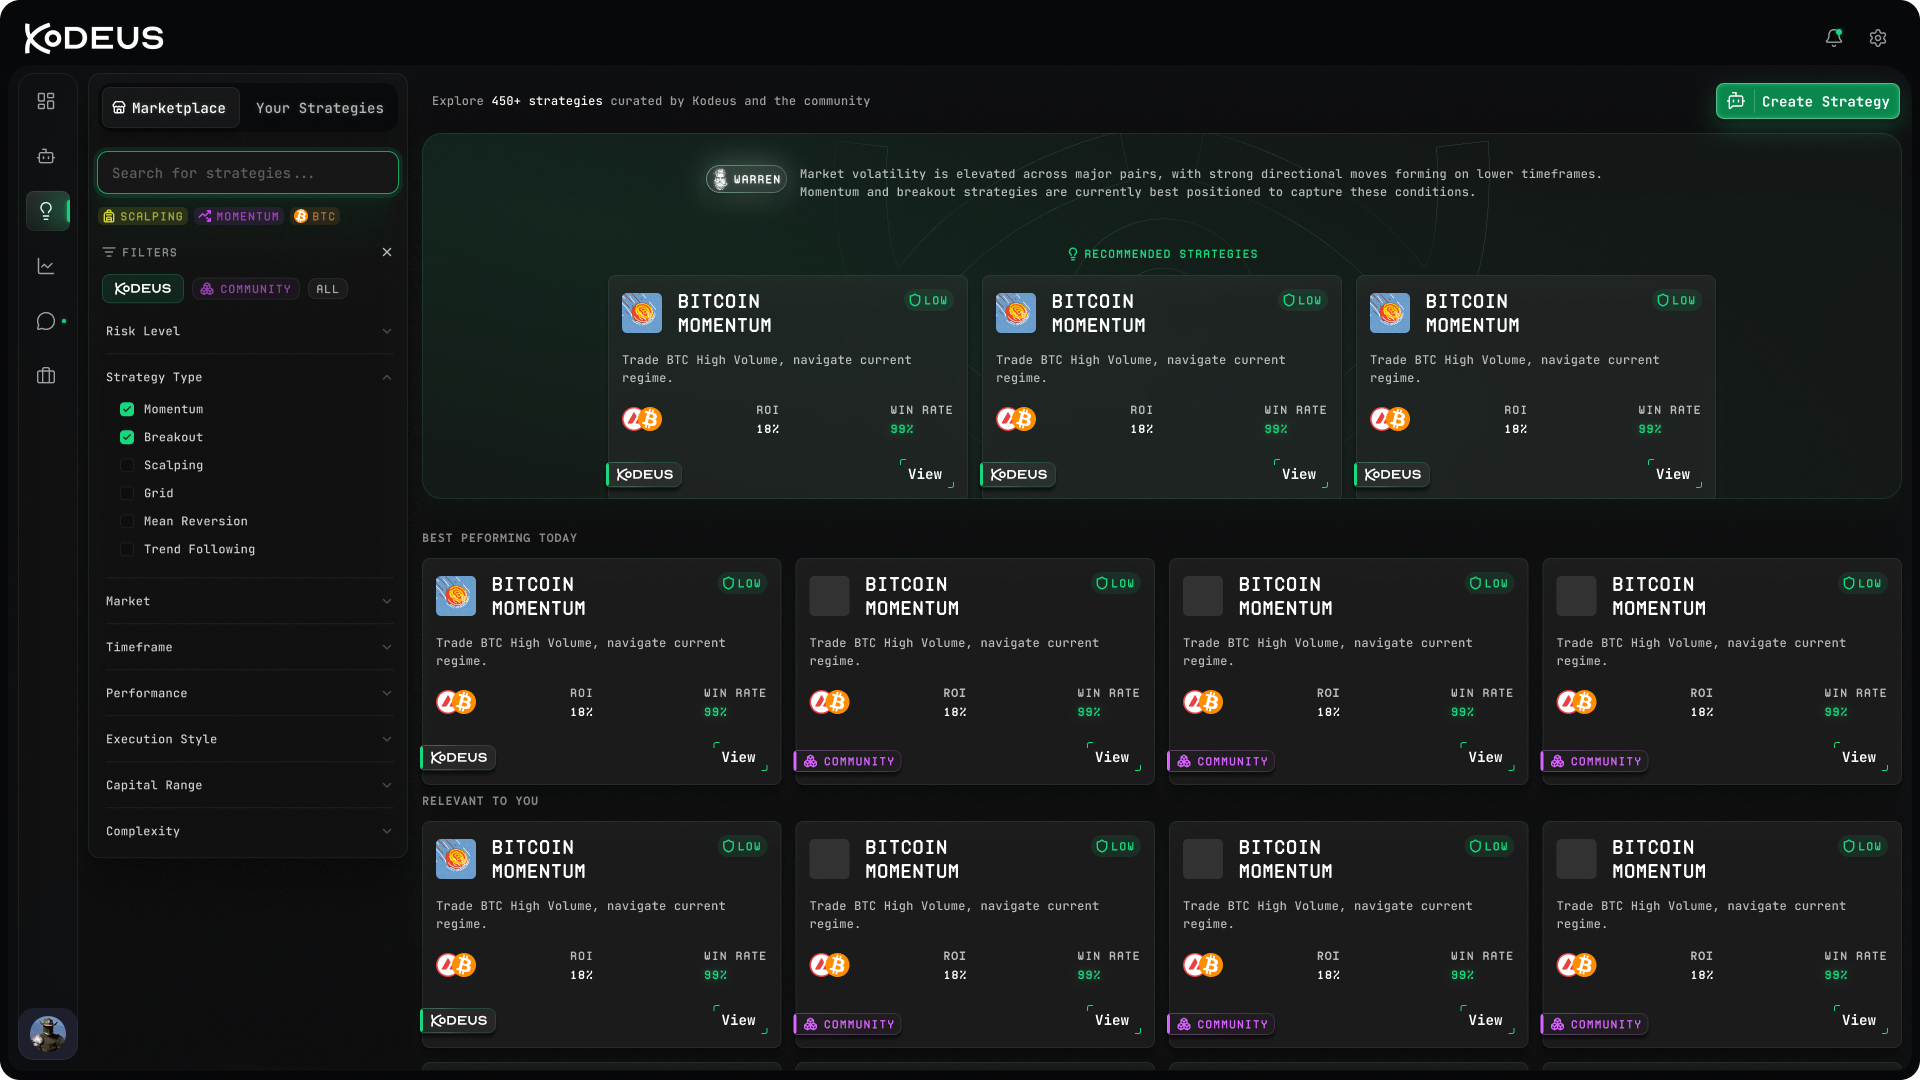
Task: Select the Community source filter toggle
Action: 246,289
